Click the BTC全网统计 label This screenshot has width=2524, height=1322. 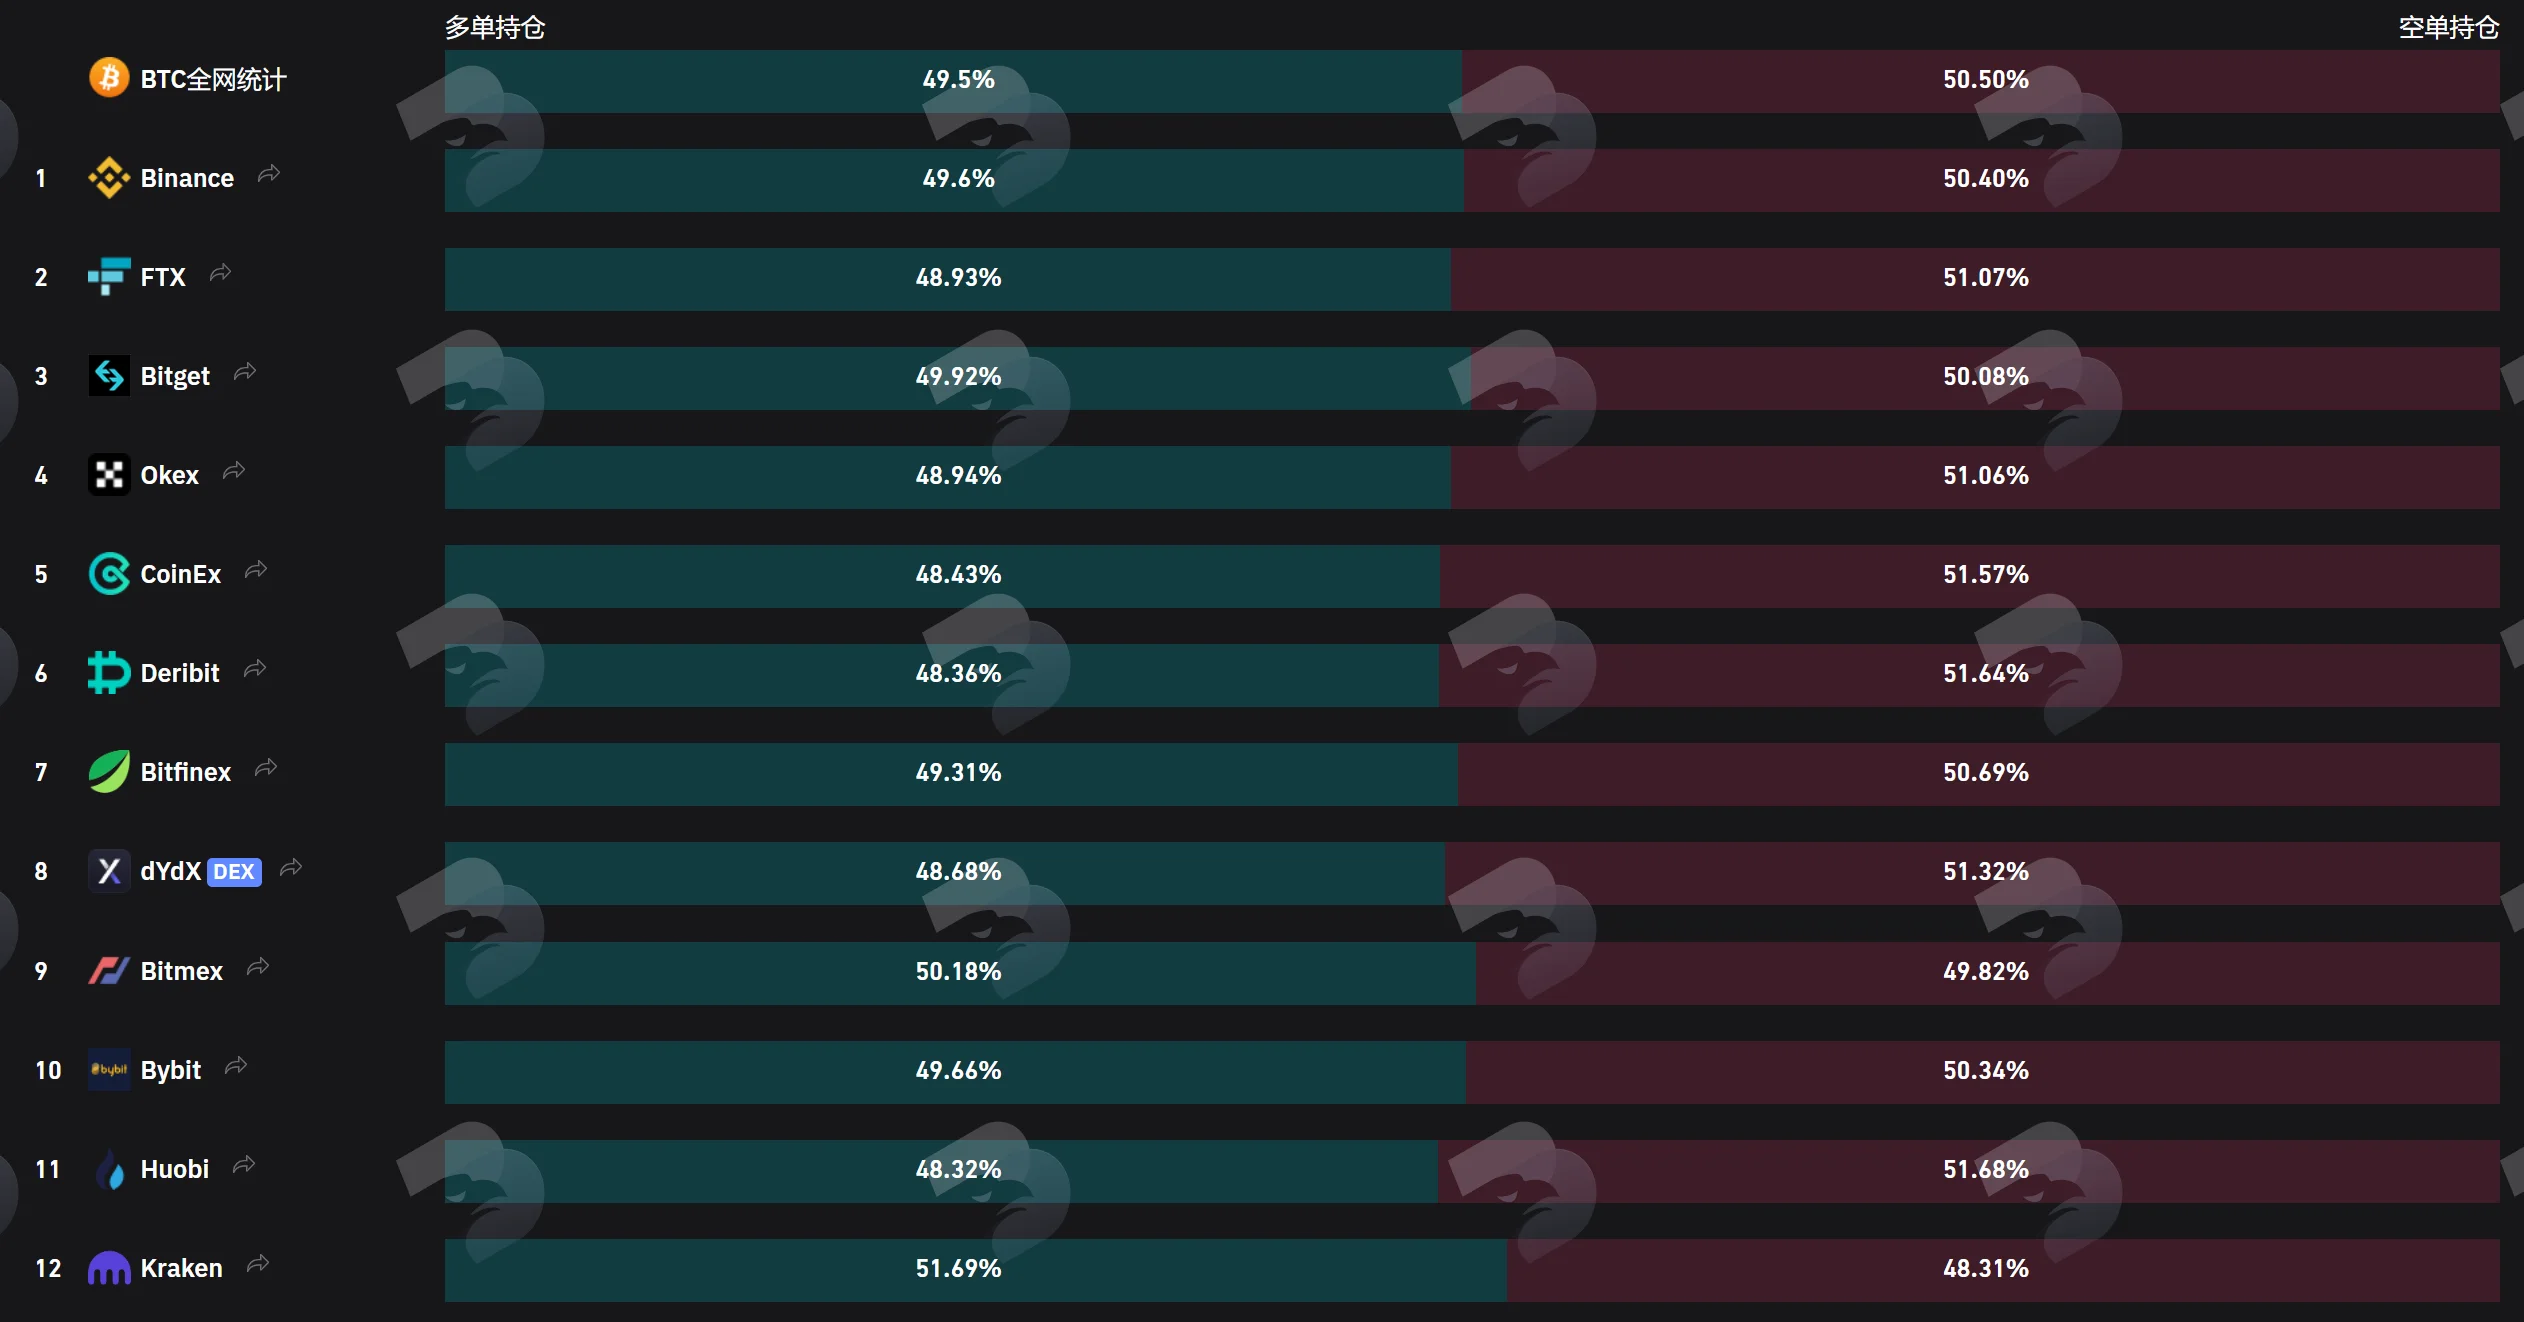[x=213, y=79]
